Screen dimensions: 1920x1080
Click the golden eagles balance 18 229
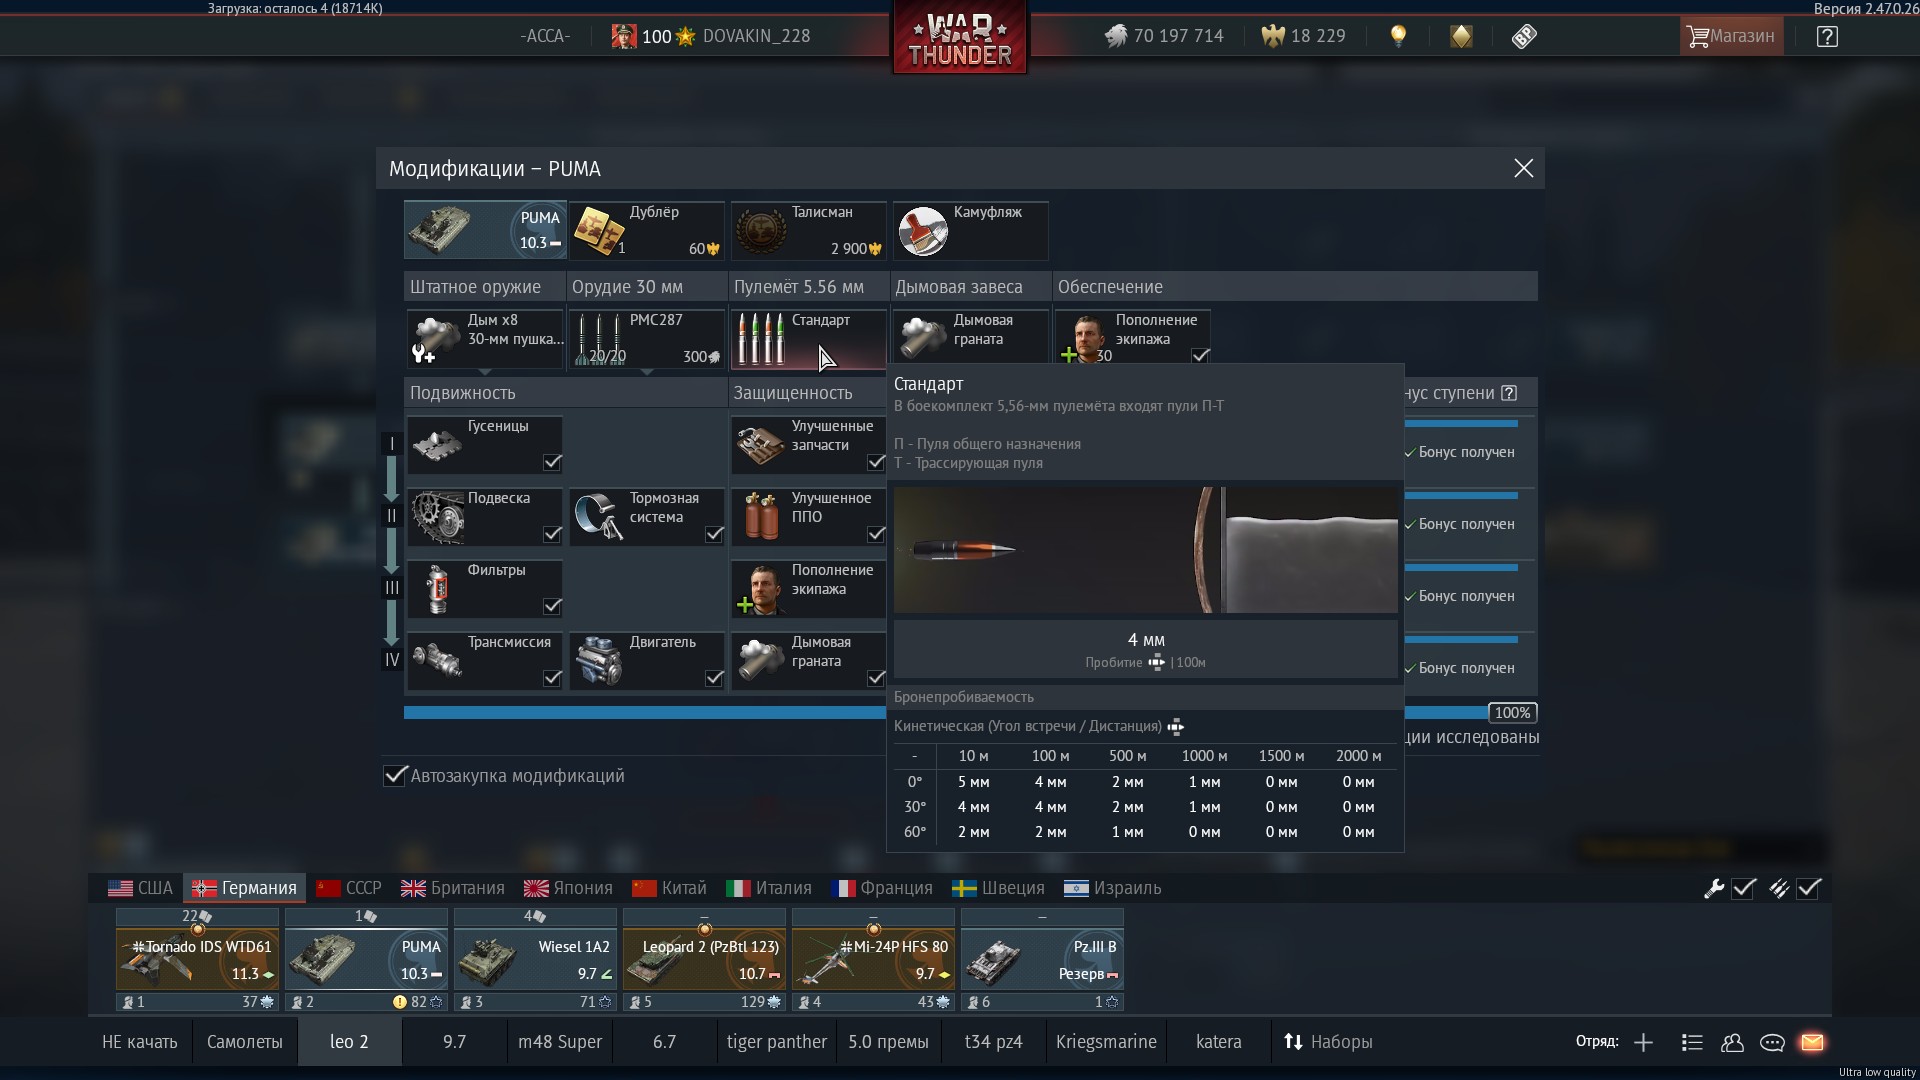point(1303,36)
